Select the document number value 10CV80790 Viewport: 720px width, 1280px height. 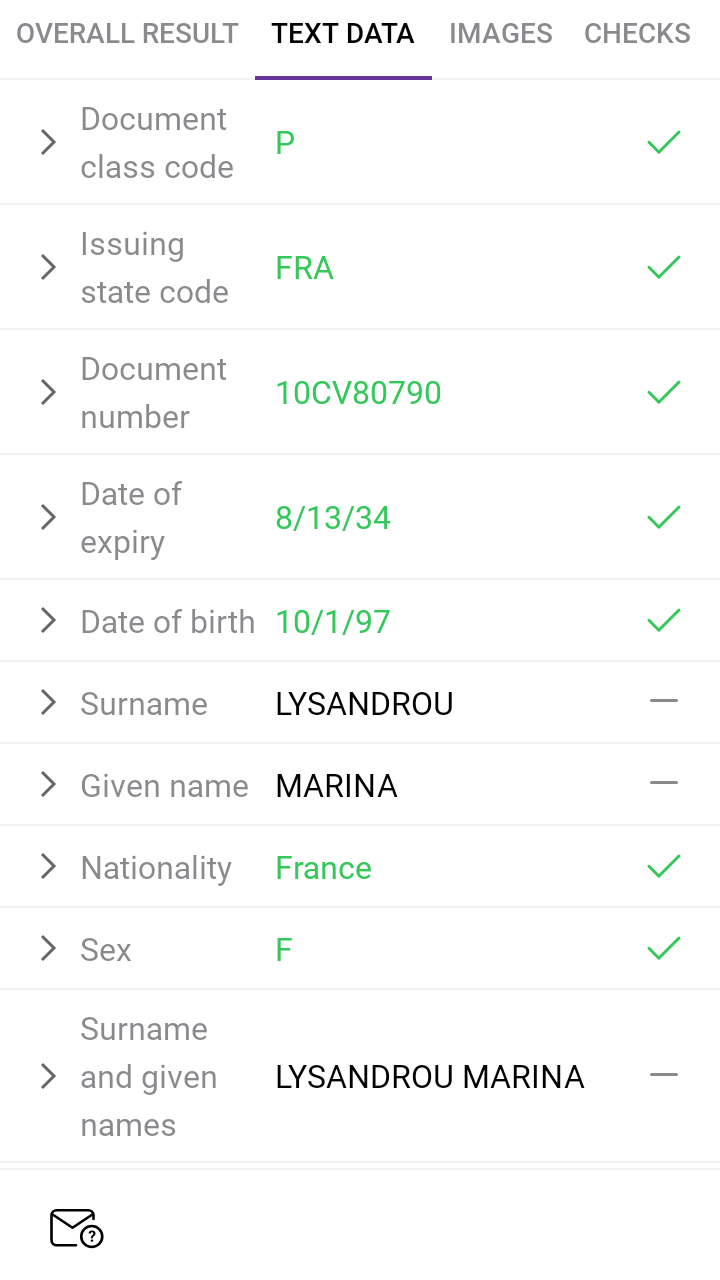pos(358,394)
